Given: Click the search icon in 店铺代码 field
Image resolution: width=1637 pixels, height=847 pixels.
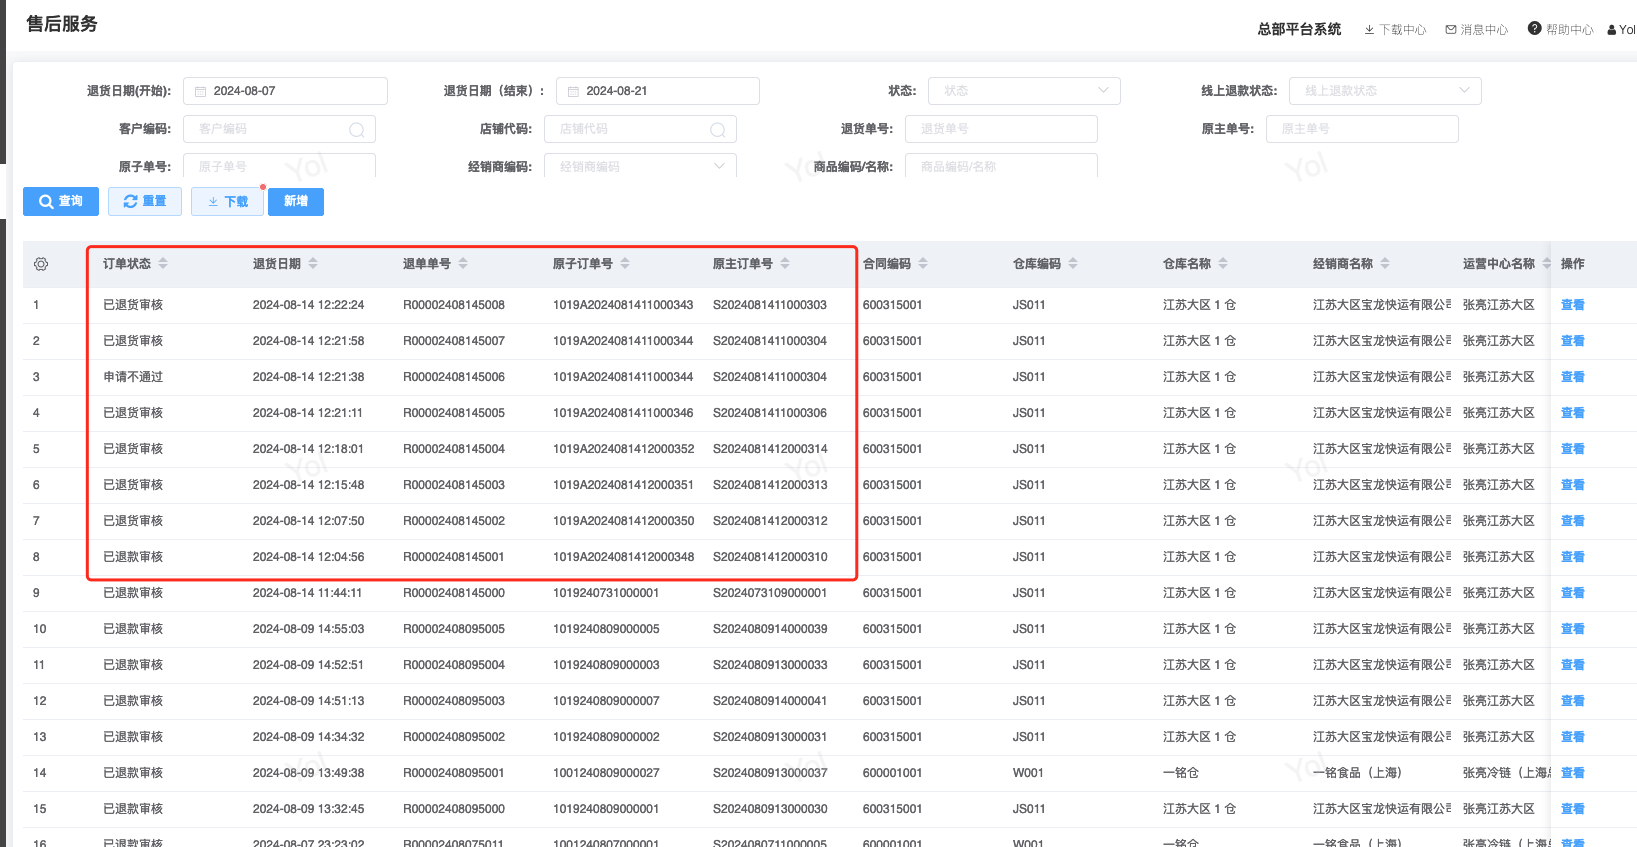Looking at the screenshot, I should [x=717, y=130].
